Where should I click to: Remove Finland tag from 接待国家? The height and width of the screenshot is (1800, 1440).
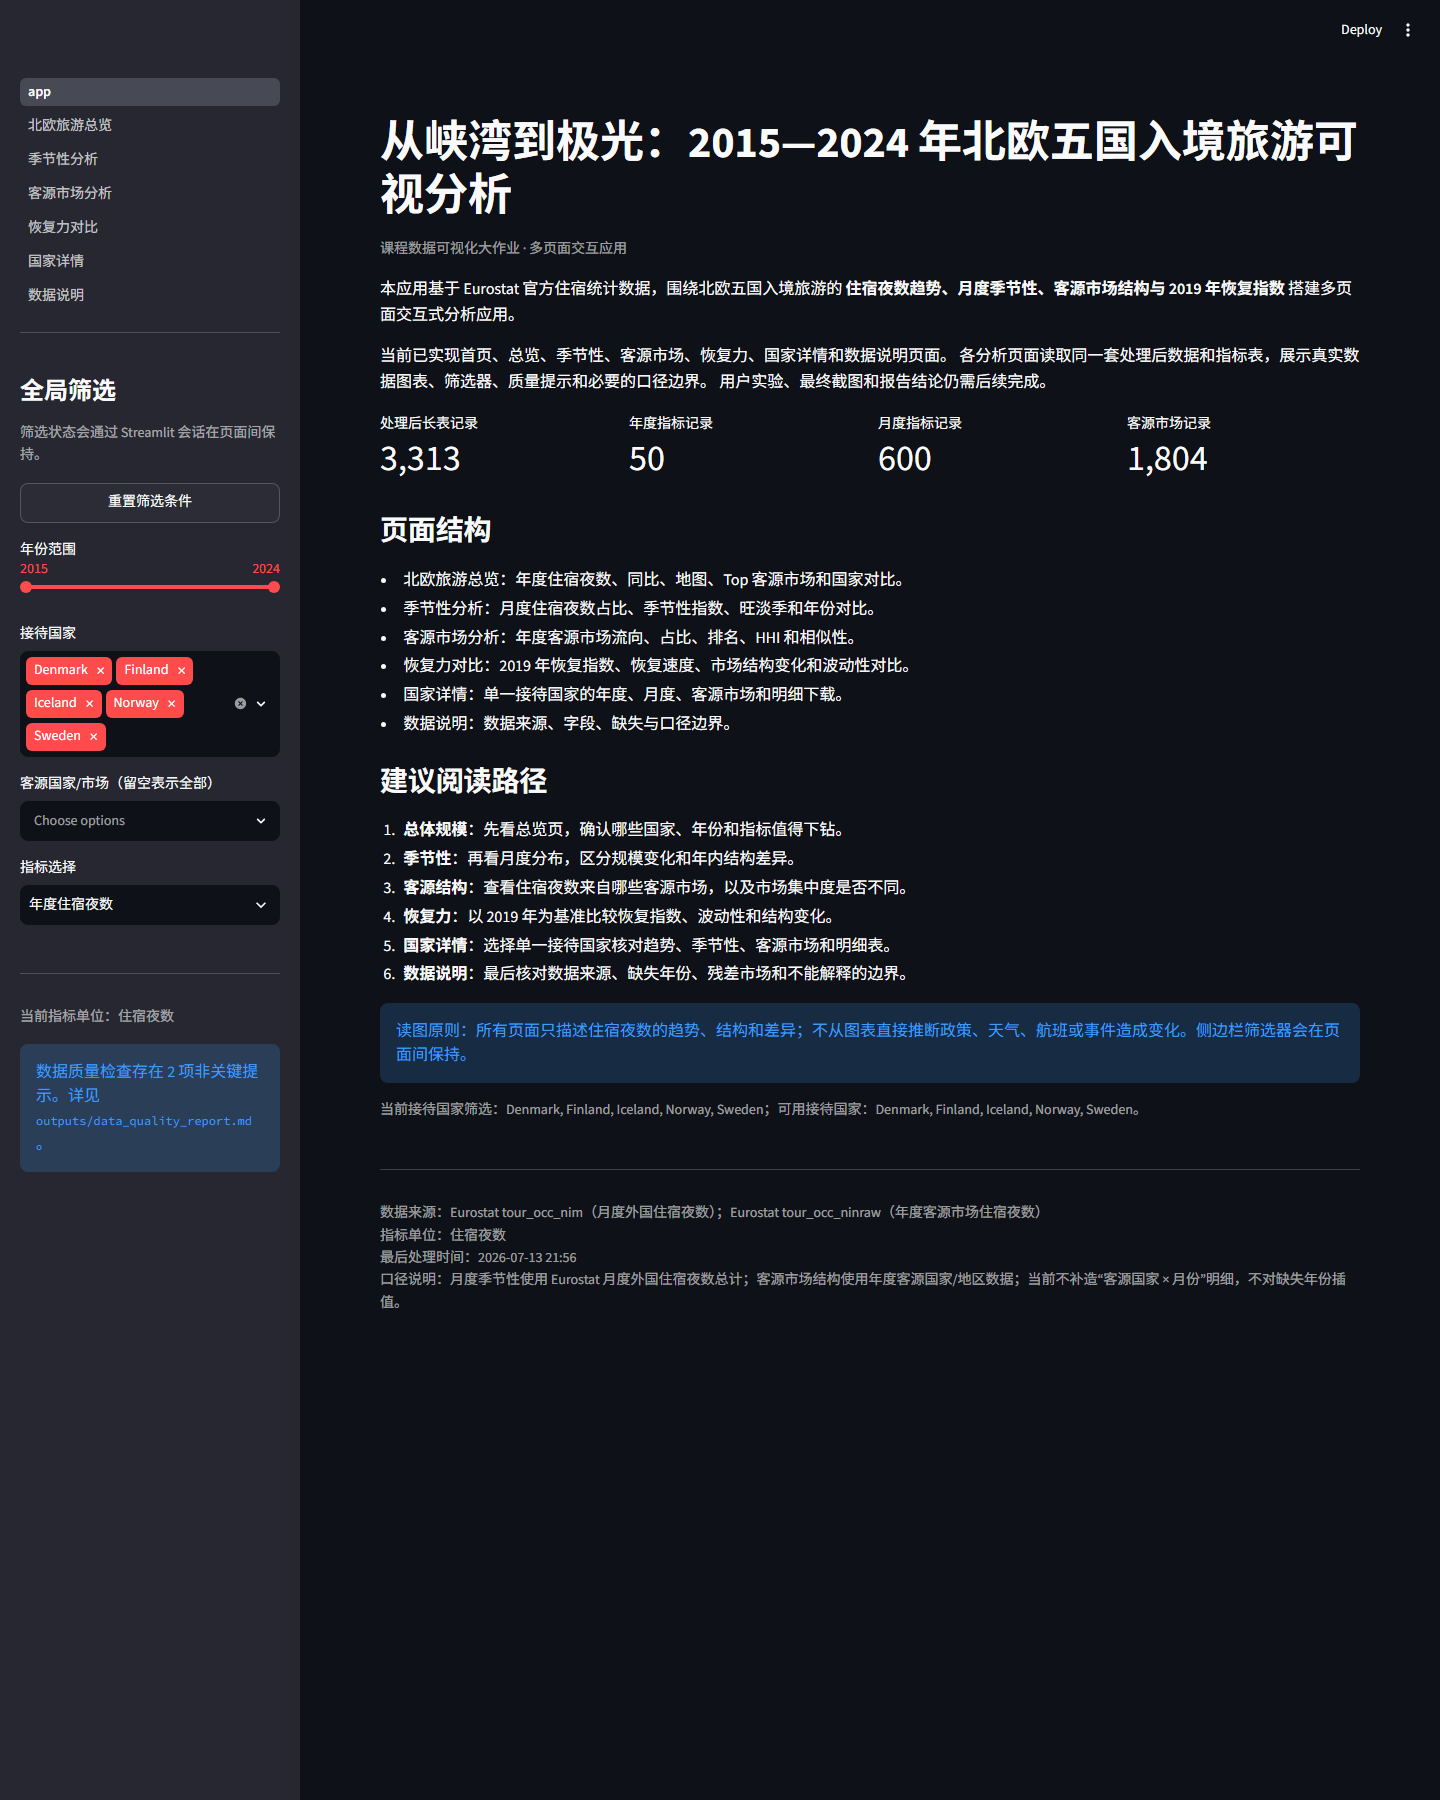181,670
